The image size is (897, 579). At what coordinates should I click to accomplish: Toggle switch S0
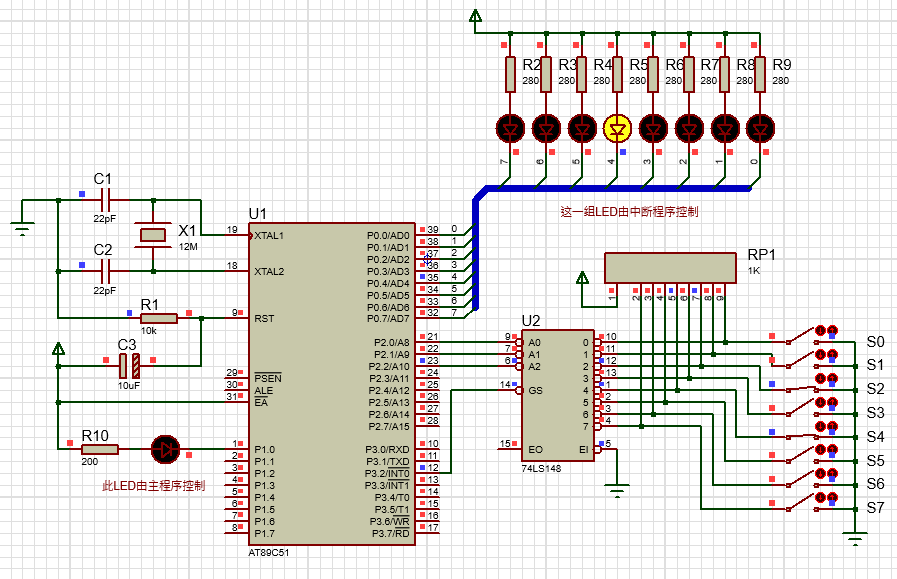(801, 336)
